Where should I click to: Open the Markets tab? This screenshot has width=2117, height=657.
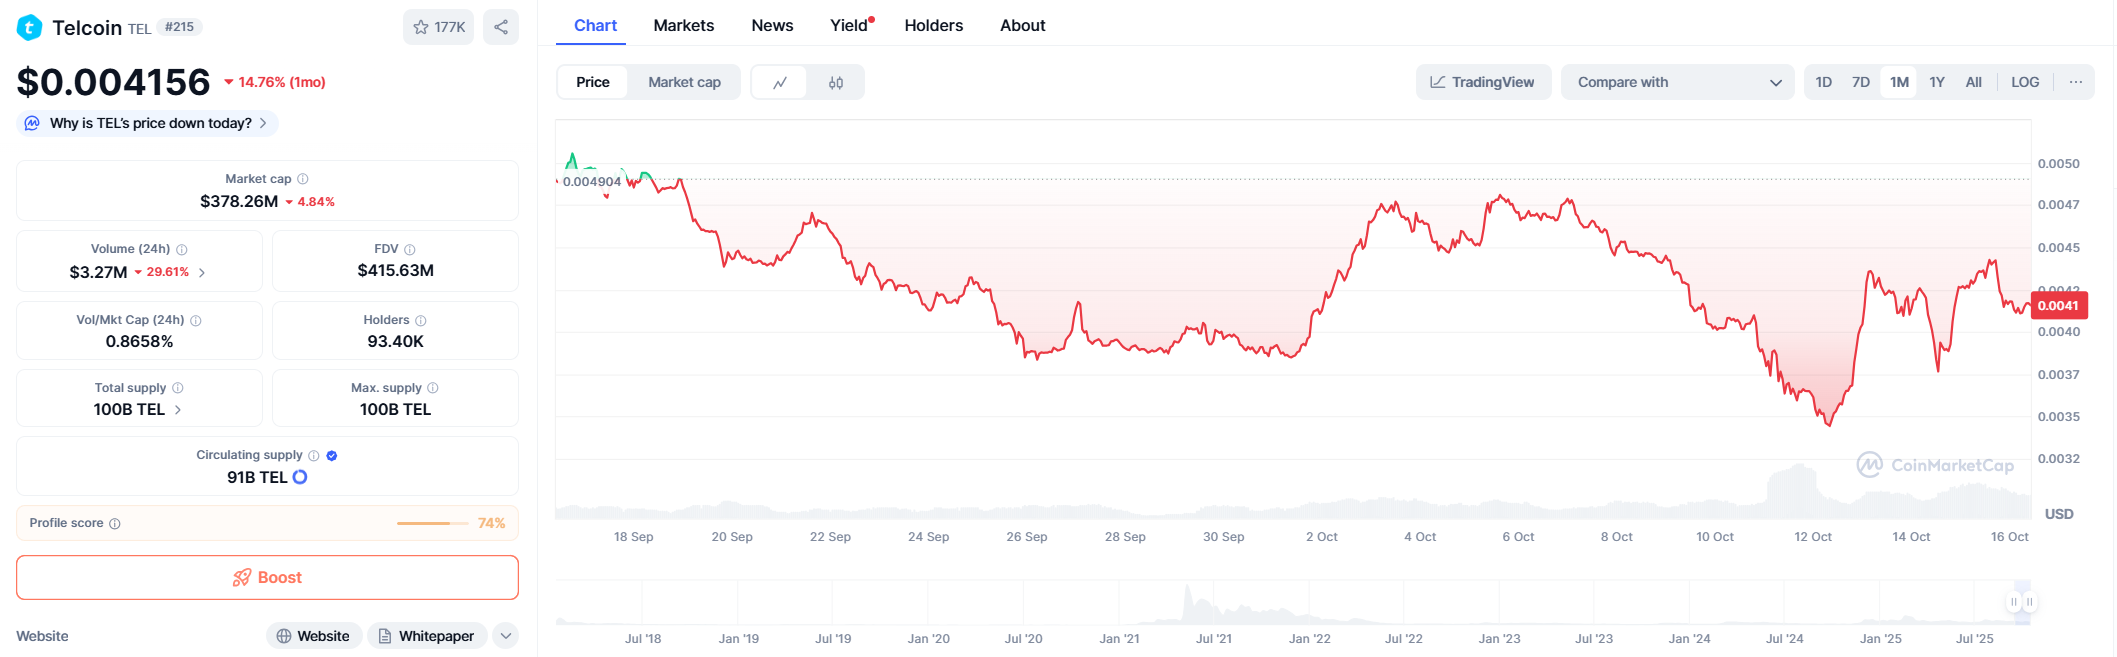point(684,26)
